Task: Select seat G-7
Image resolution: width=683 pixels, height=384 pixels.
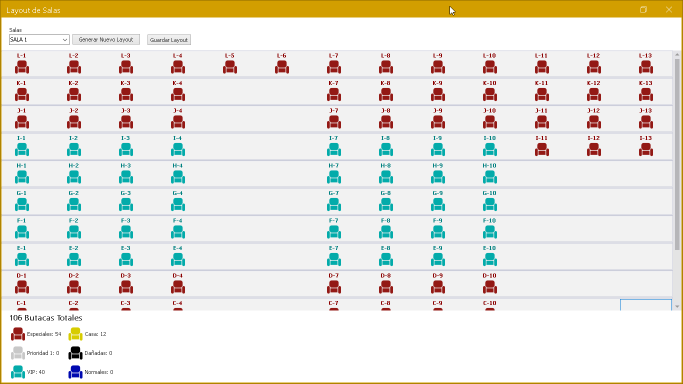Action: 334,204
